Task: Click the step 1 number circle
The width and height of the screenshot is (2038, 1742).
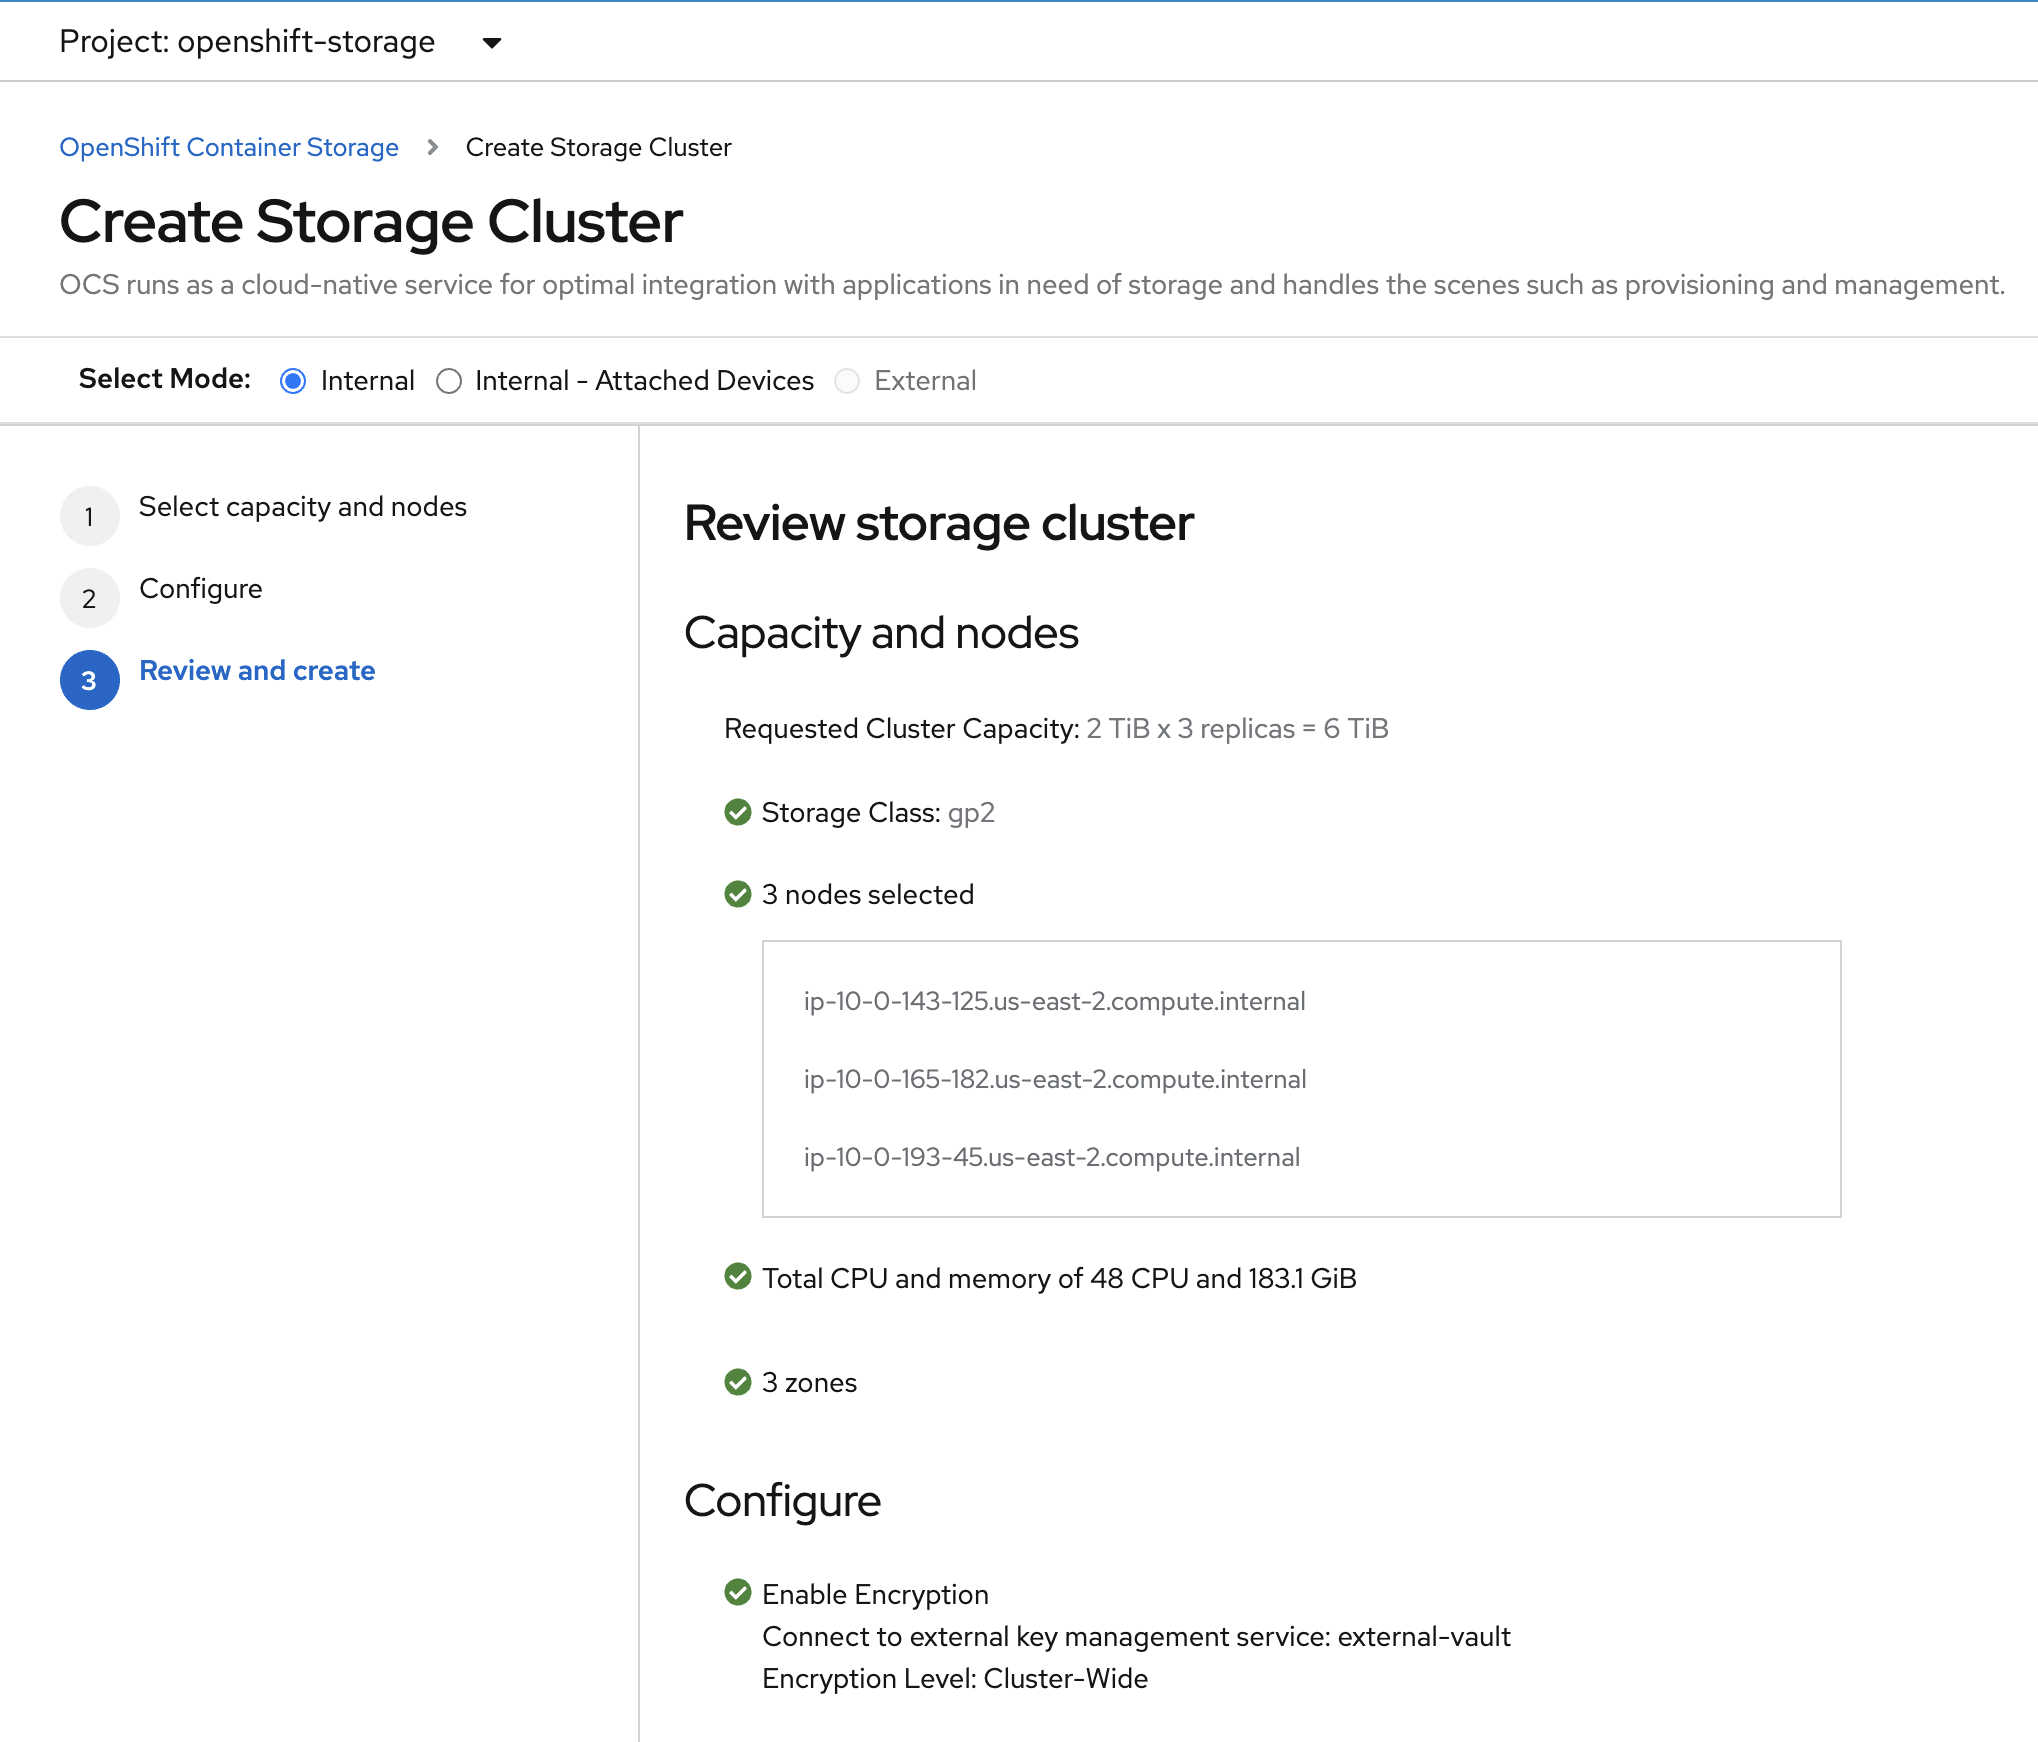Action: [90, 516]
